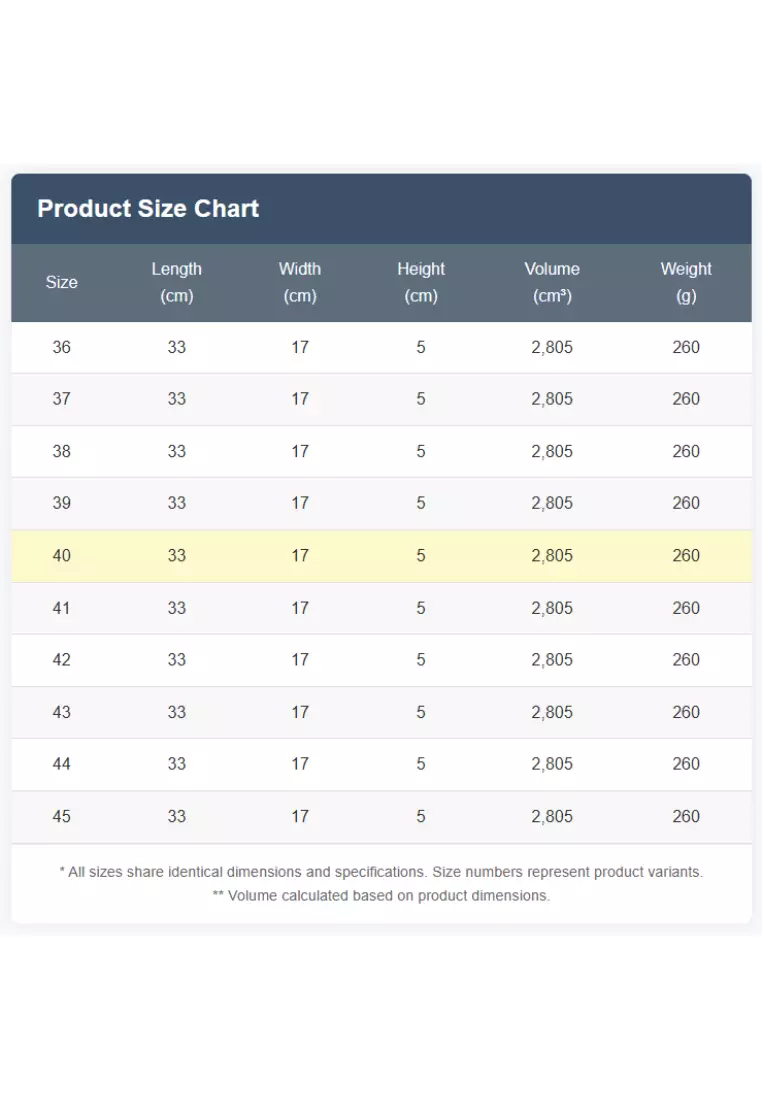Select the Height (cm) column header
The image size is (762, 1100).
coord(421,282)
